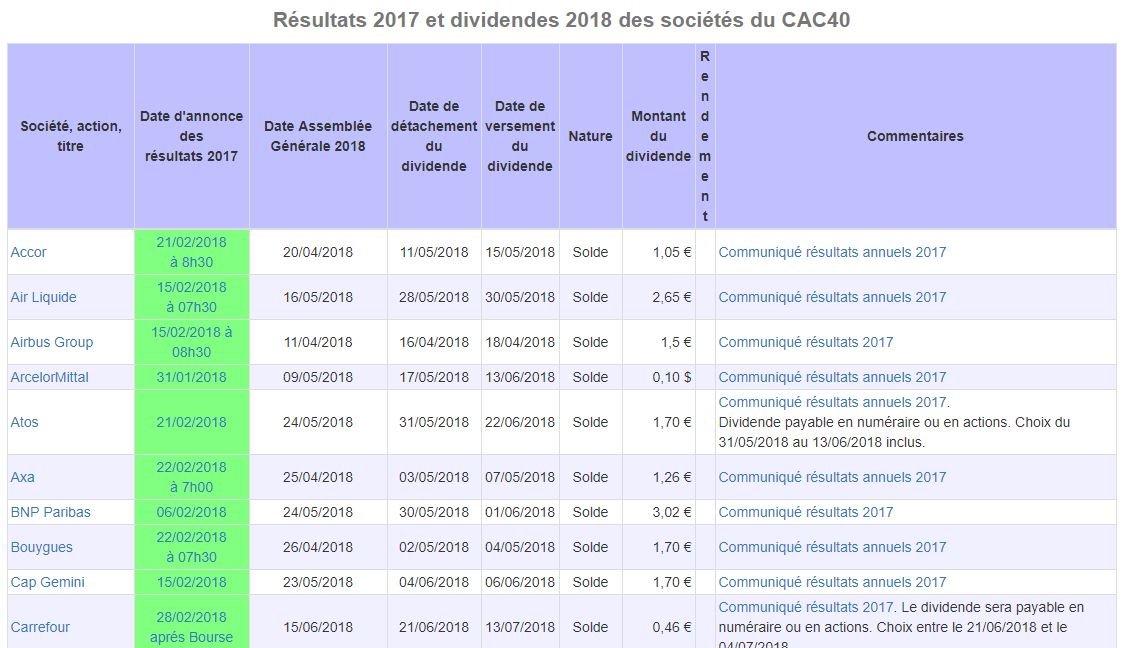Click the 'Commentaires' column header
This screenshot has width=1126, height=648.
(915, 136)
